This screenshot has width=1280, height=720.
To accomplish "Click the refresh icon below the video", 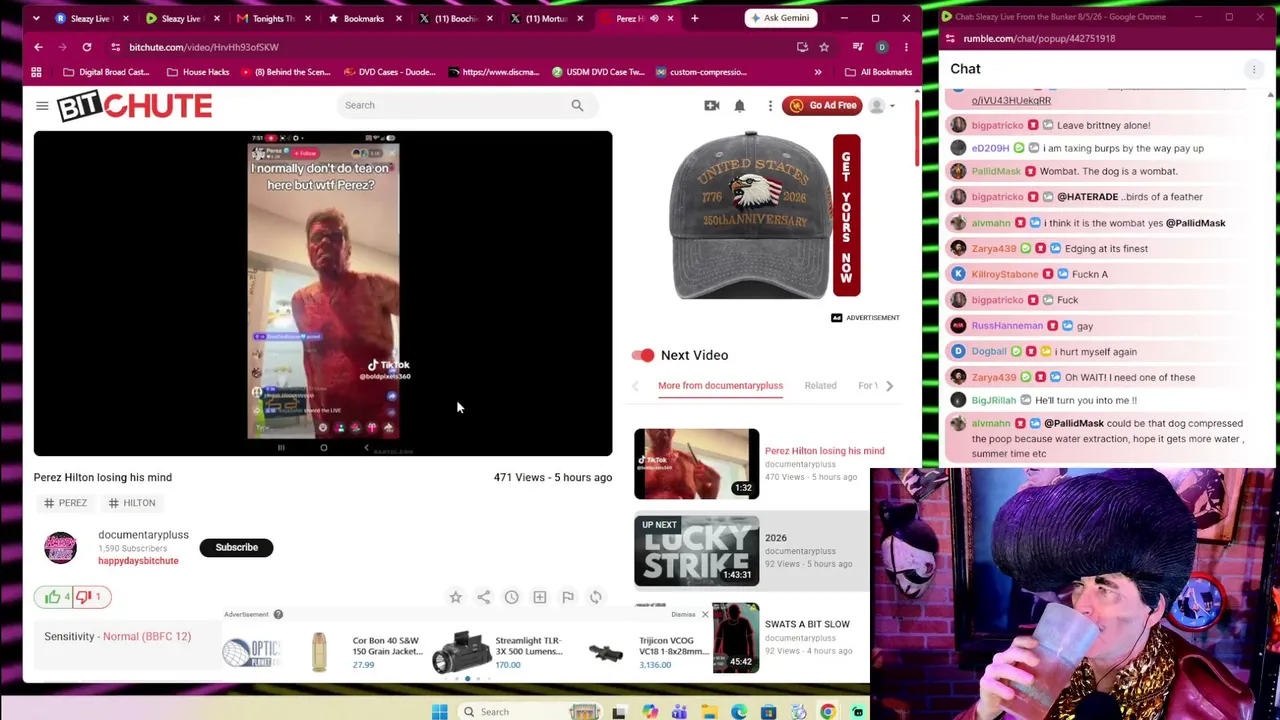I will pos(595,597).
